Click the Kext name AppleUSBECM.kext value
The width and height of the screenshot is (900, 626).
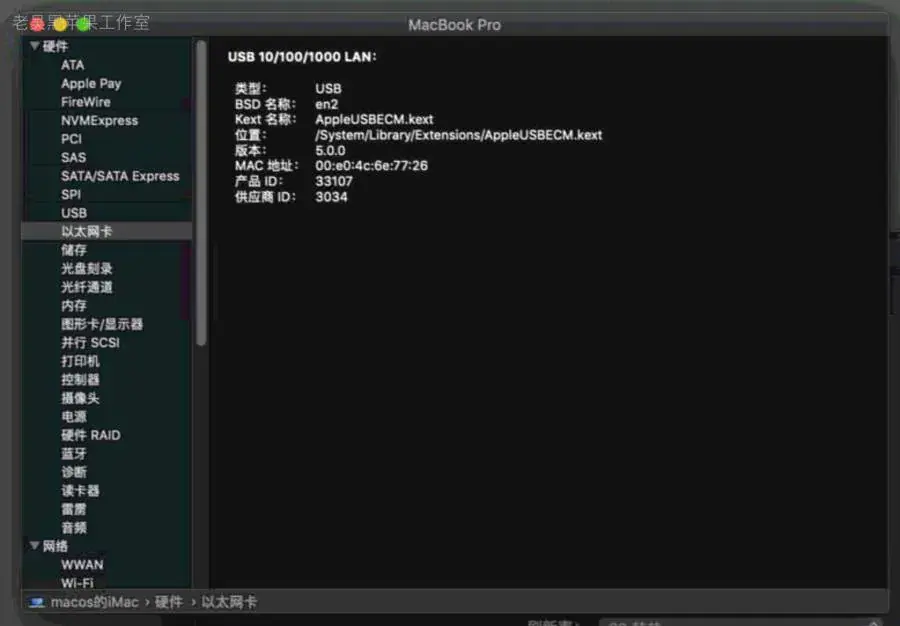(374, 119)
